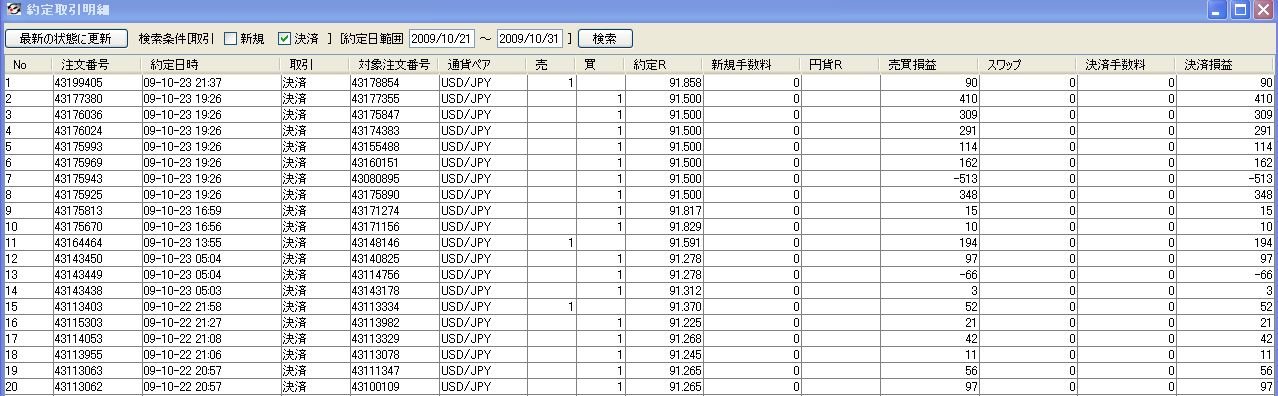Select order number 43175993
This screenshot has height=396, width=1278.
click(x=79, y=147)
